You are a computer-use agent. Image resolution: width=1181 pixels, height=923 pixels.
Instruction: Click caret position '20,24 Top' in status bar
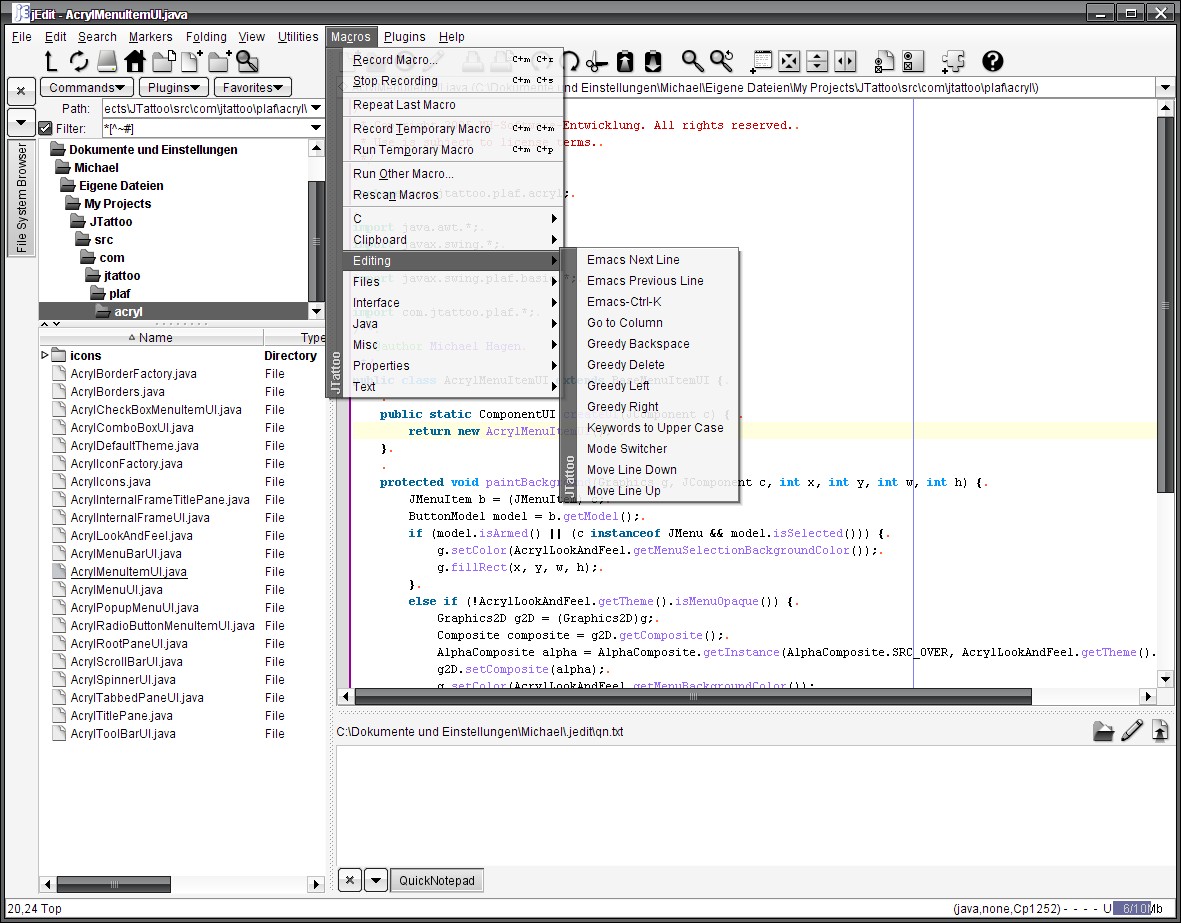(x=35, y=909)
